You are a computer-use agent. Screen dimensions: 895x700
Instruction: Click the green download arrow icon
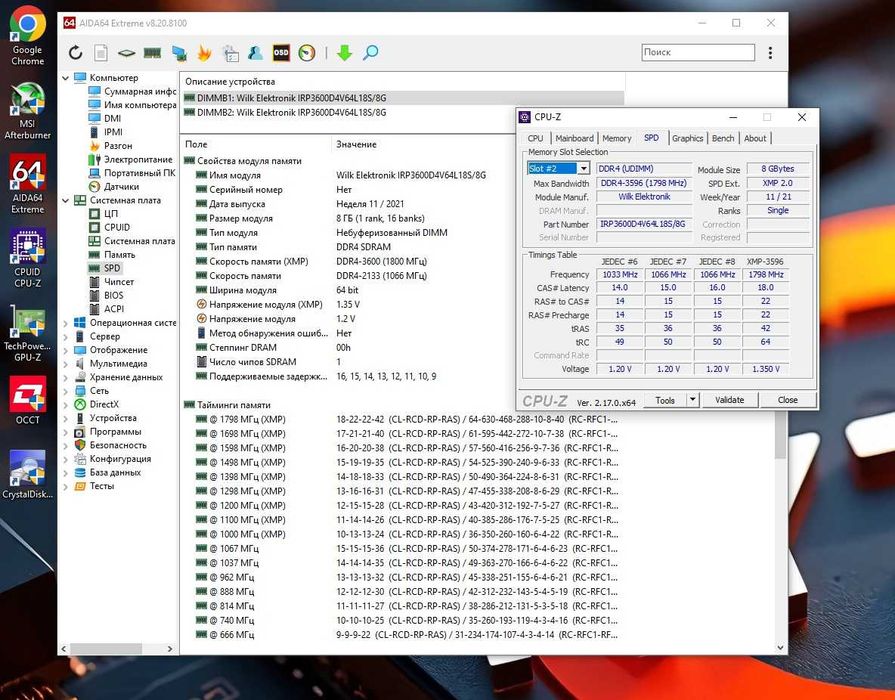(x=344, y=53)
